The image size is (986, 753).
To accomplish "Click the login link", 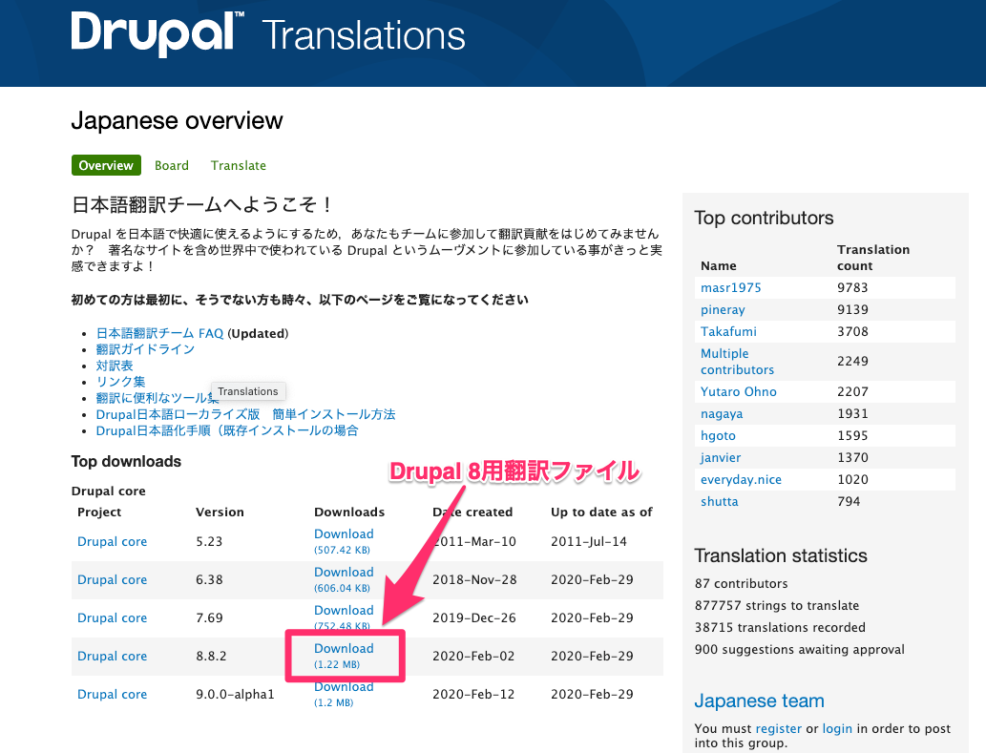I will 837,728.
